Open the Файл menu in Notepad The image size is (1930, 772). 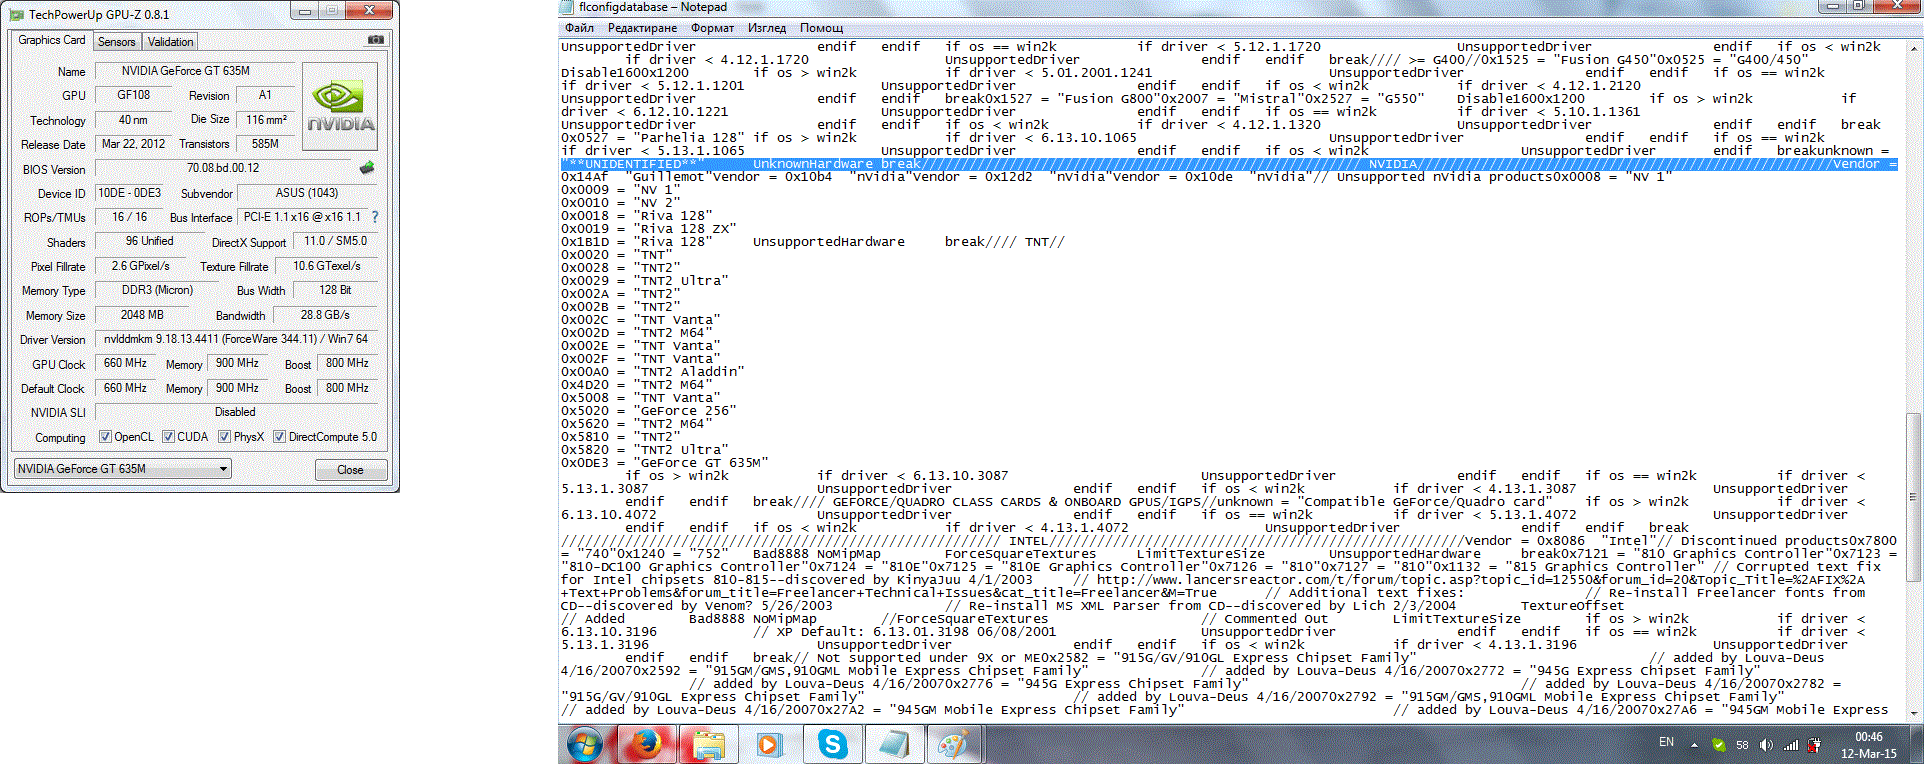[x=579, y=28]
